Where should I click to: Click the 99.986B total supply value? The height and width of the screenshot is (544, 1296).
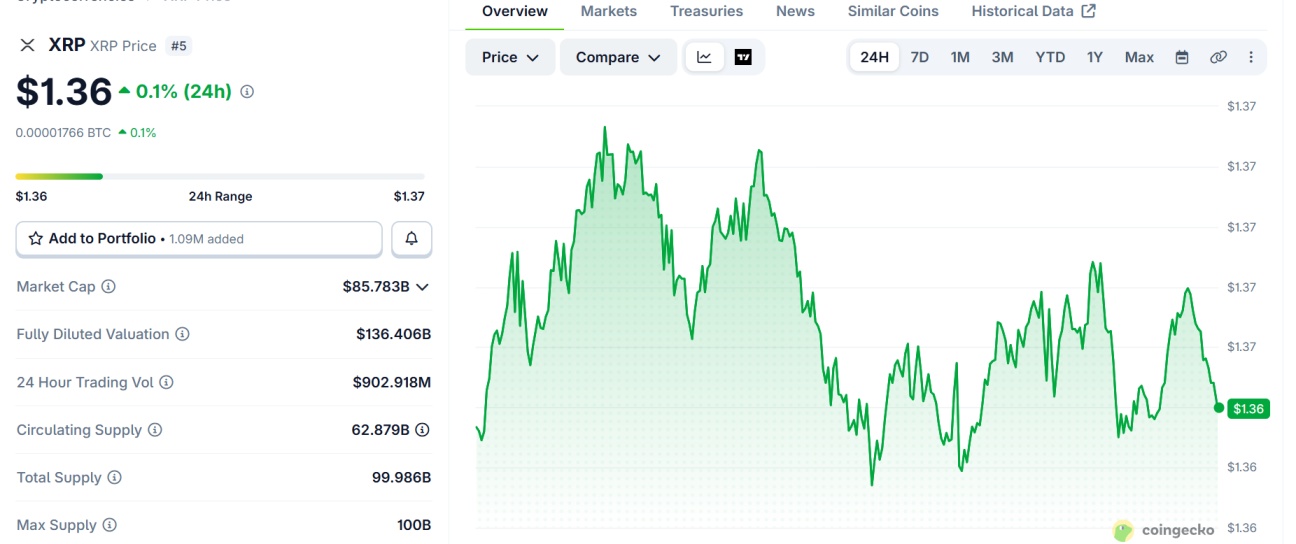pyautogui.click(x=401, y=478)
